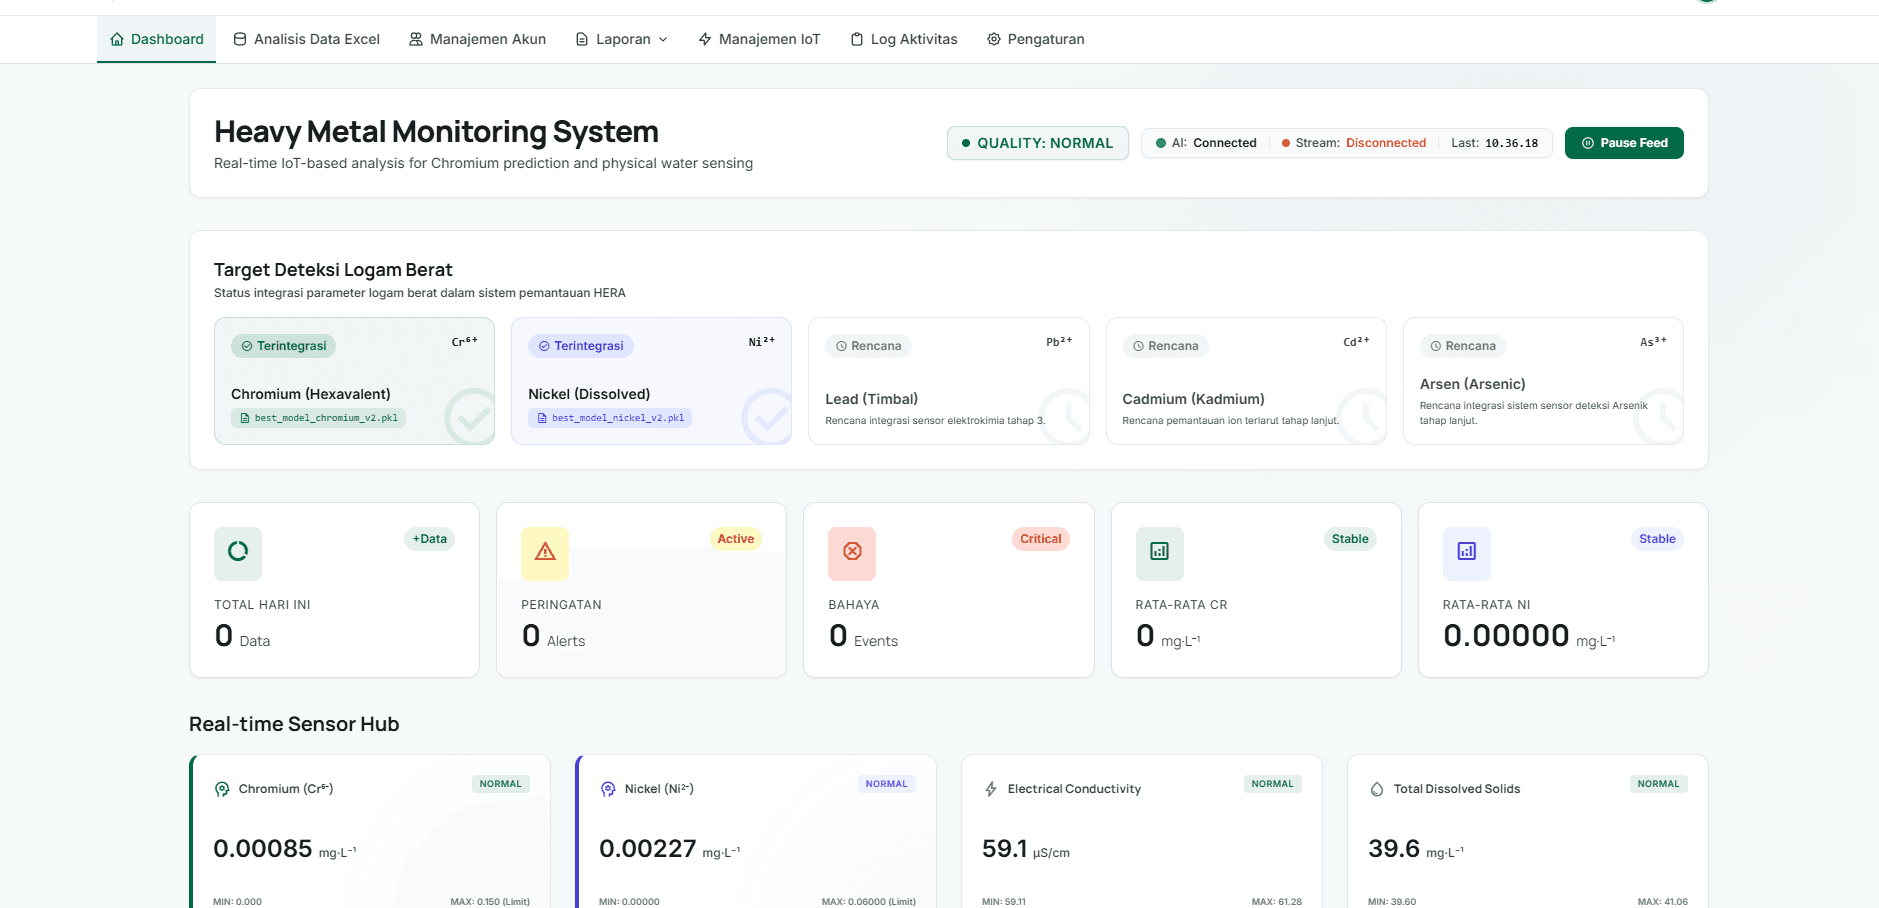Click the Dashboard home icon

(117, 39)
